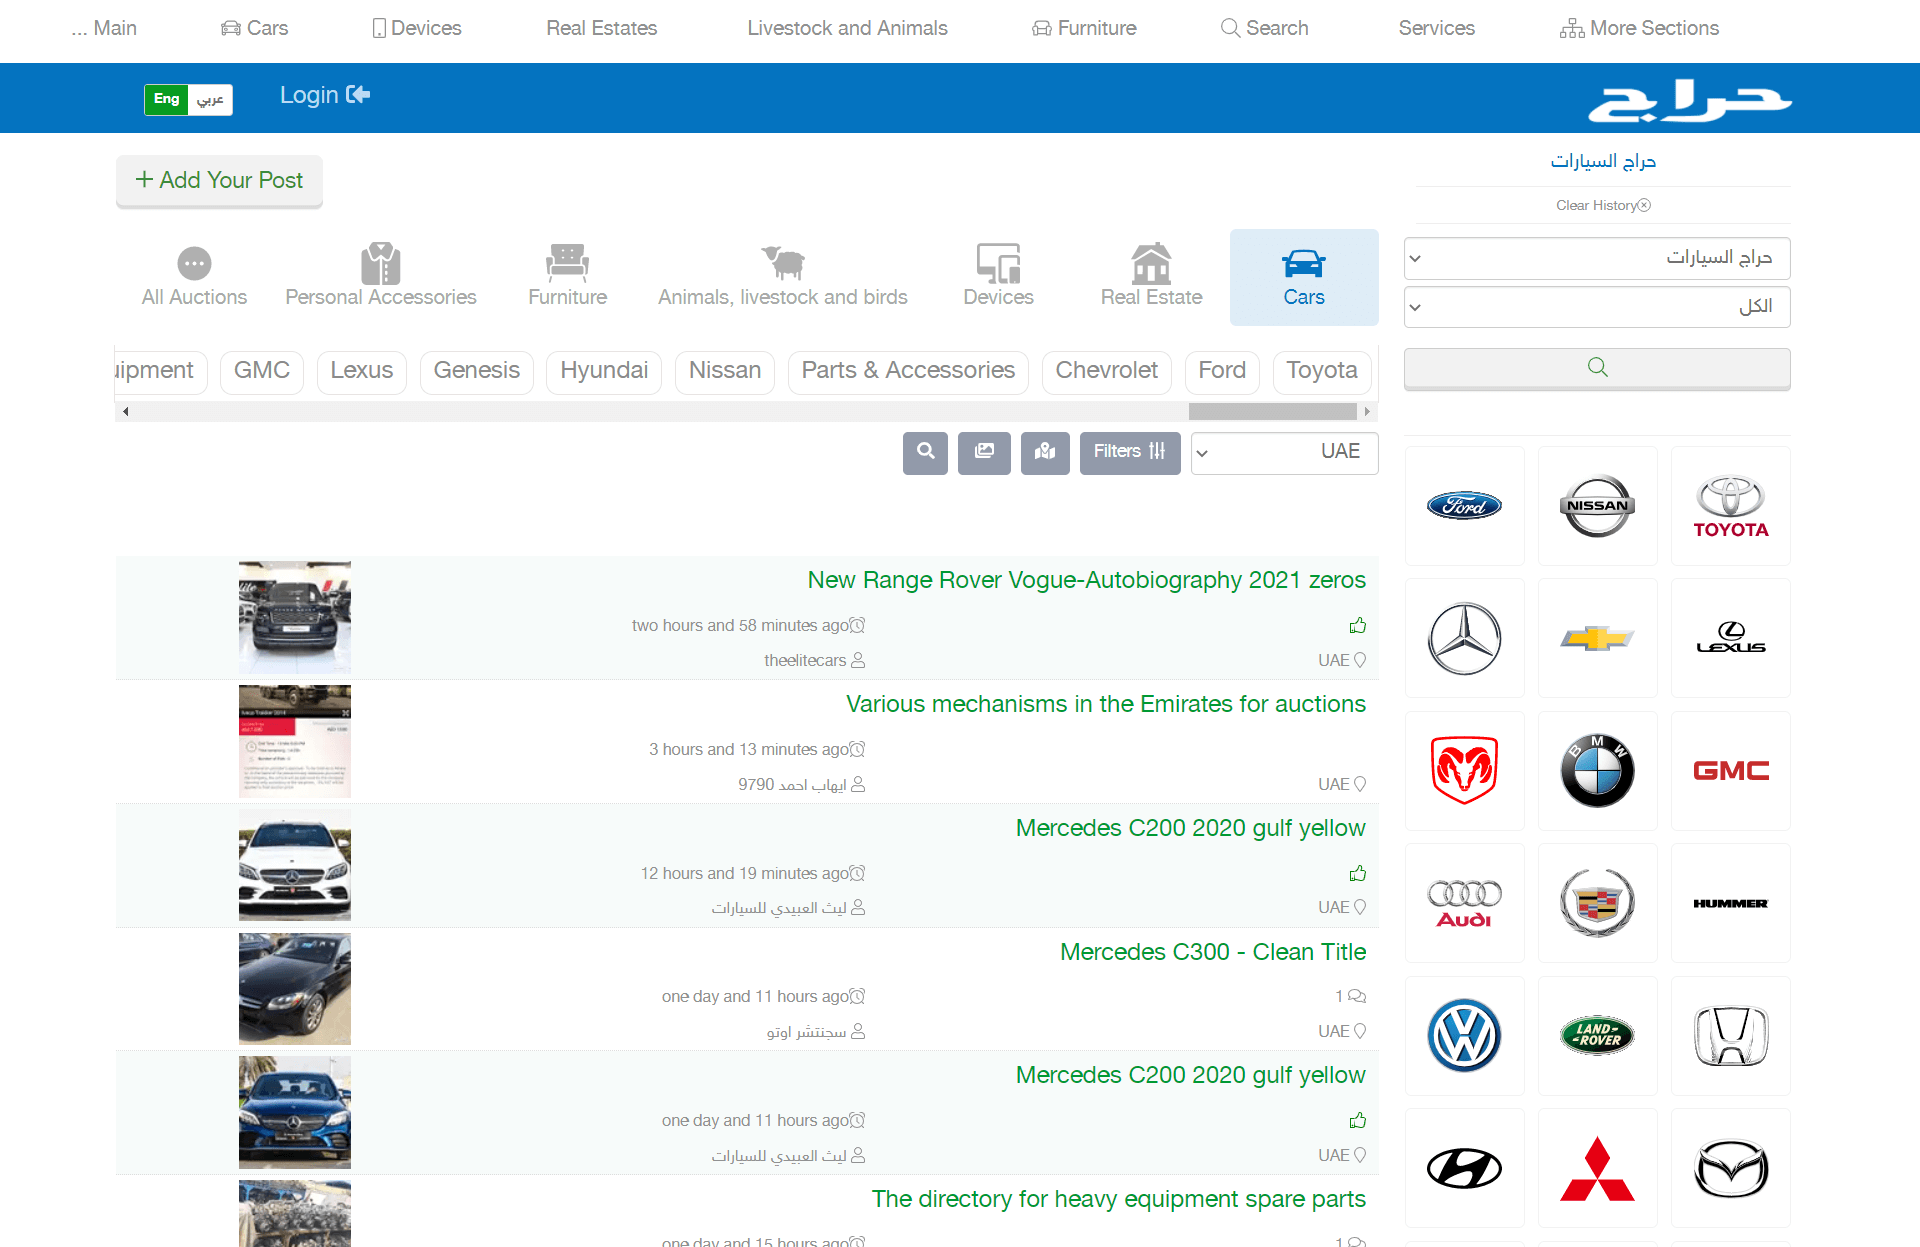Open the Chevrolet bowtie logo tile
The image size is (1920, 1247).
(x=1597, y=638)
